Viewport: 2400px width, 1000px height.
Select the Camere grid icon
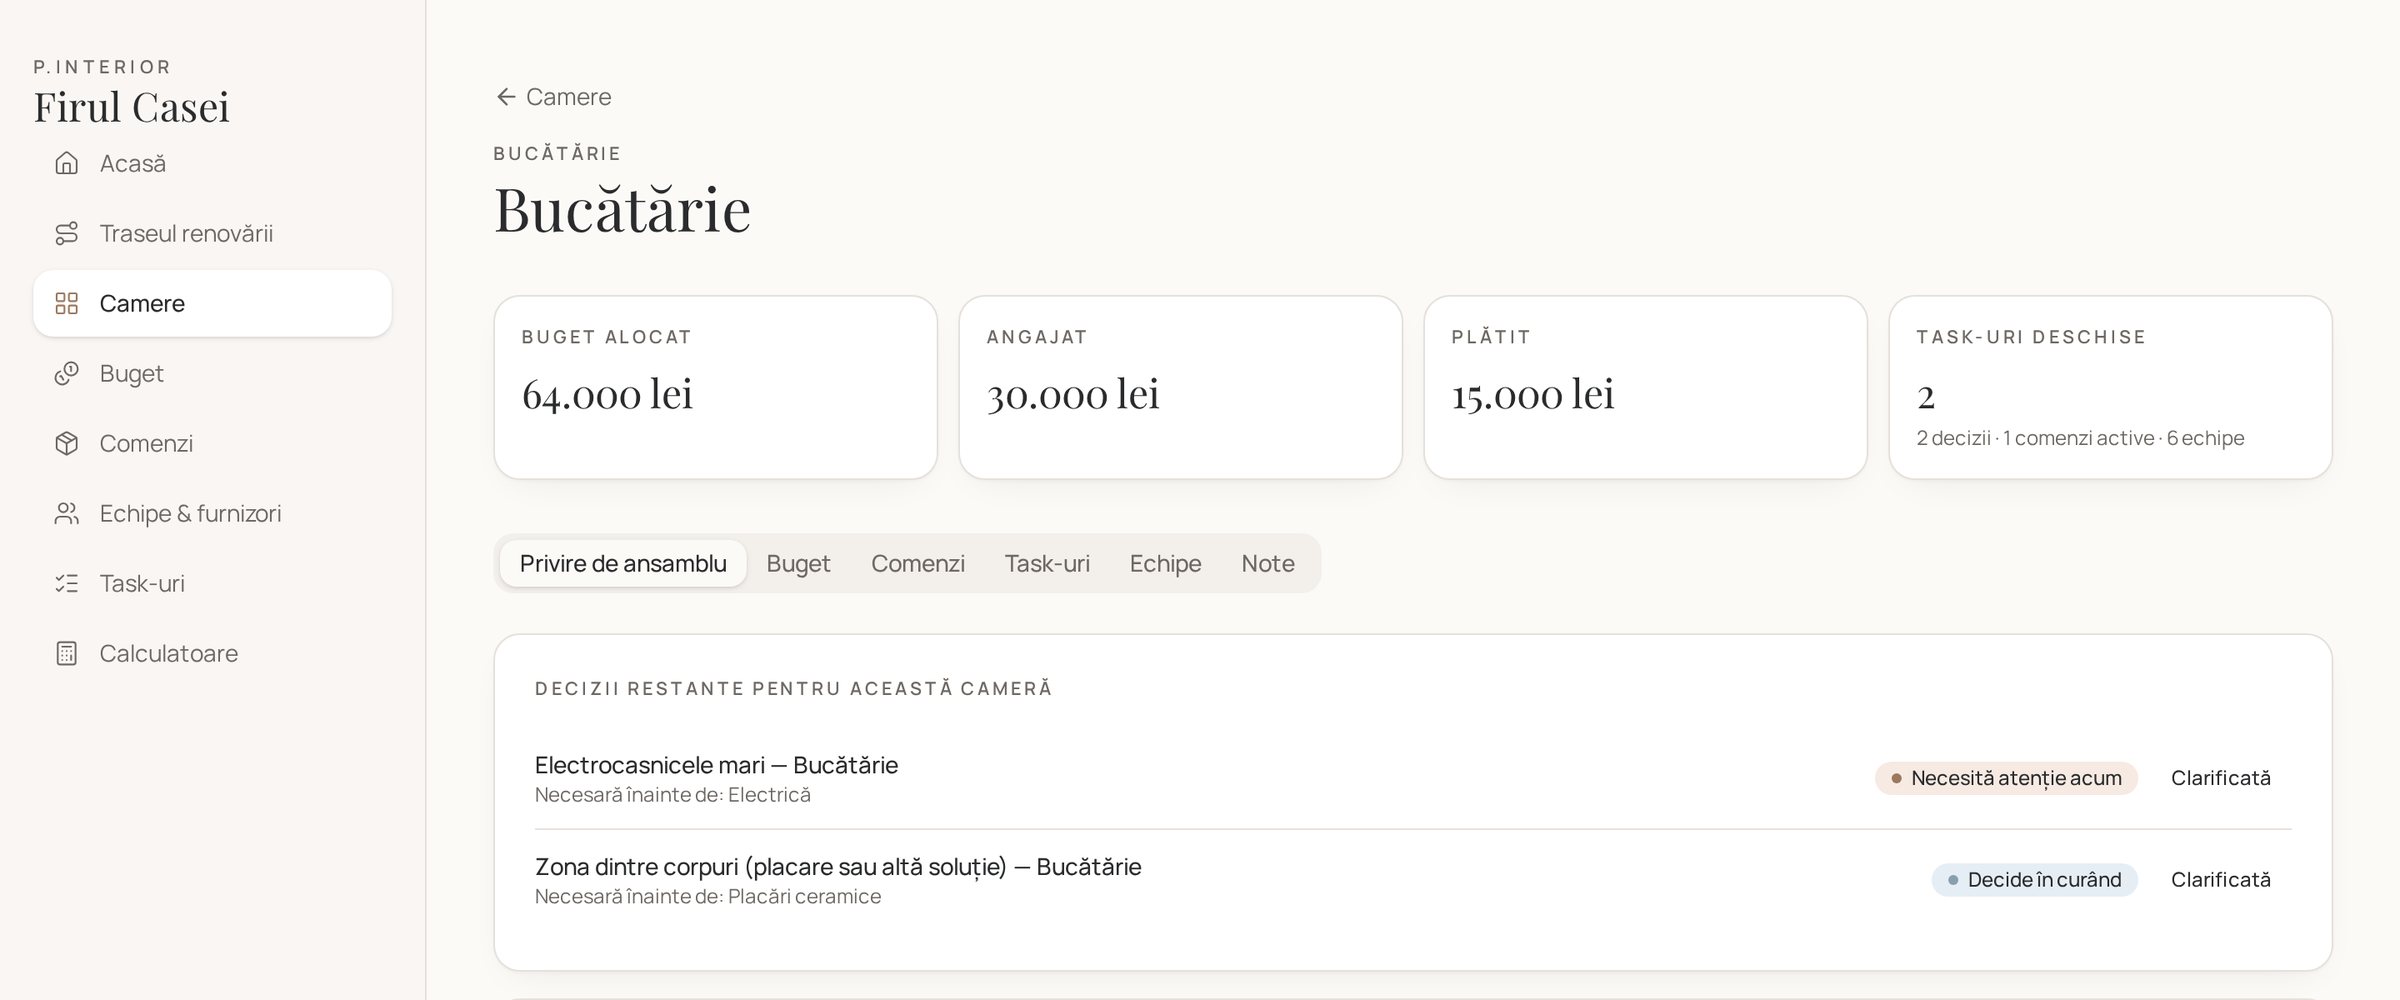pyautogui.click(x=66, y=303)
